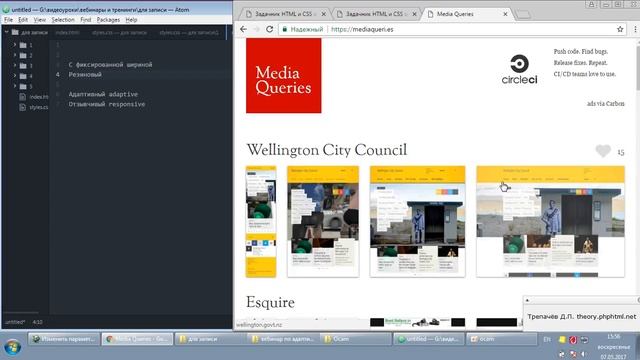Open Atom Help menu
The width and height of the screenshot is (640, 360).
(x=131, y=20)
